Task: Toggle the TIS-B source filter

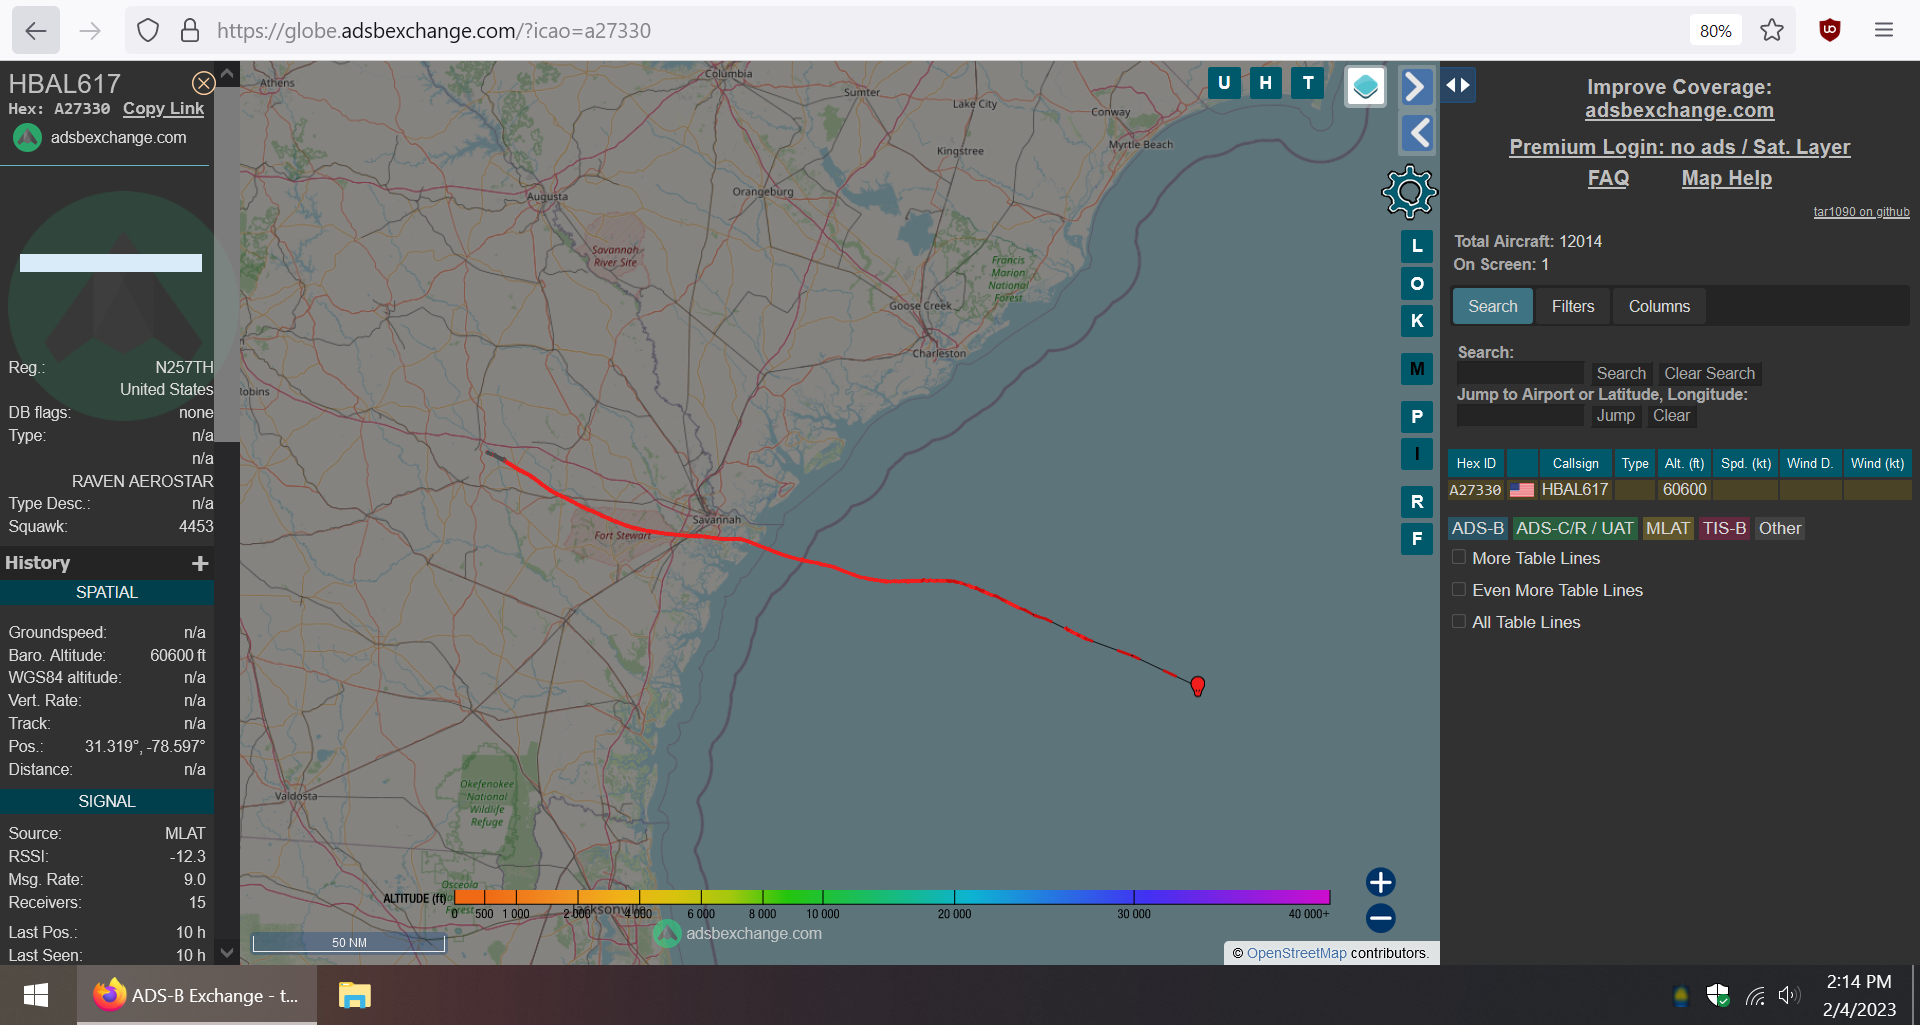Action: 1724,528
